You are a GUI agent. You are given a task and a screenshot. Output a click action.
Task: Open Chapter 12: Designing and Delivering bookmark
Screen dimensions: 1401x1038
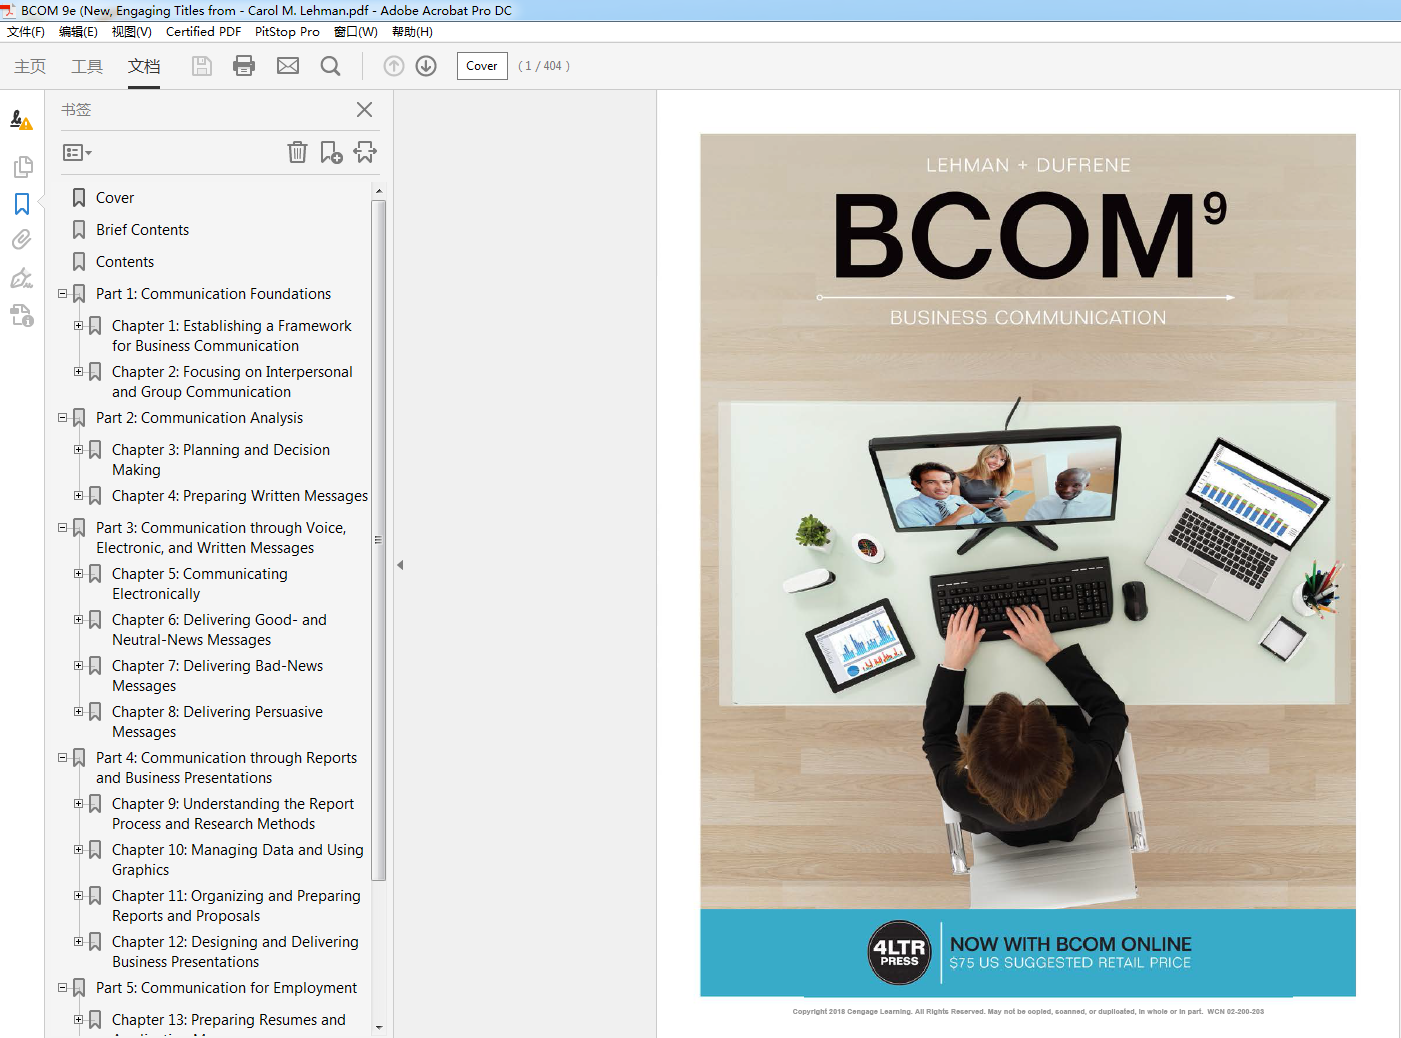[235, 952]
